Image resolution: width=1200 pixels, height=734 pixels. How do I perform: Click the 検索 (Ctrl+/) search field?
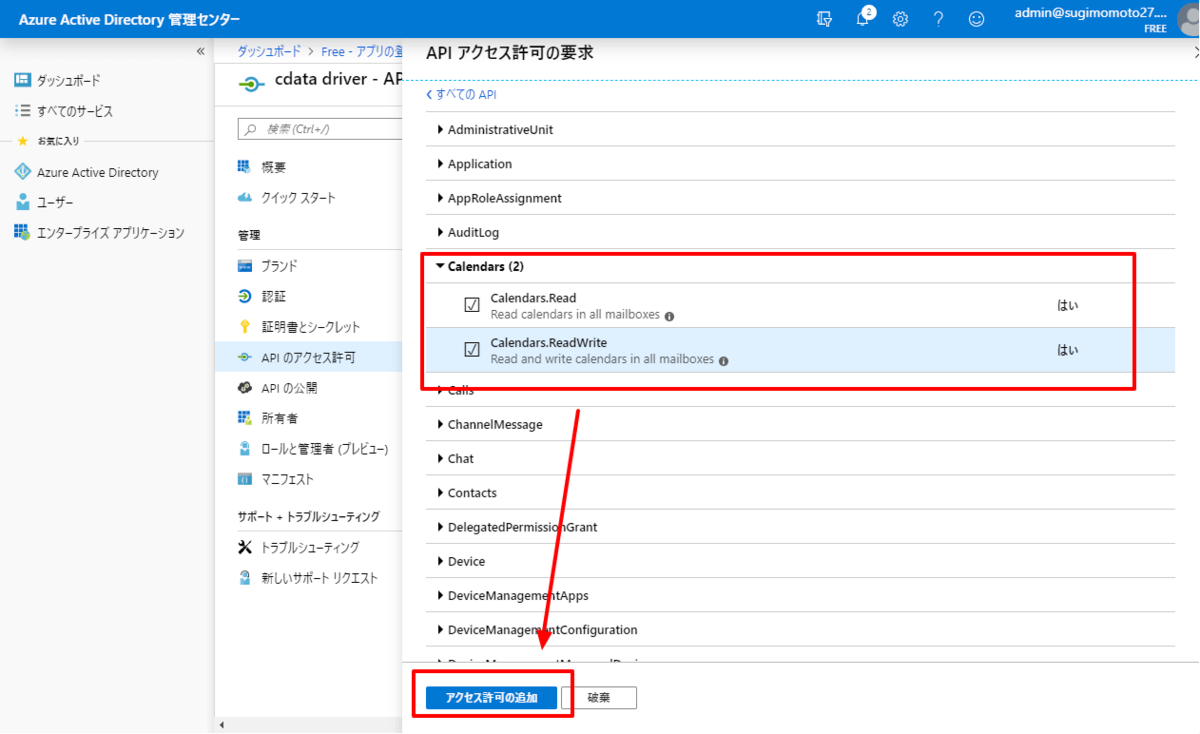[320, 129]
